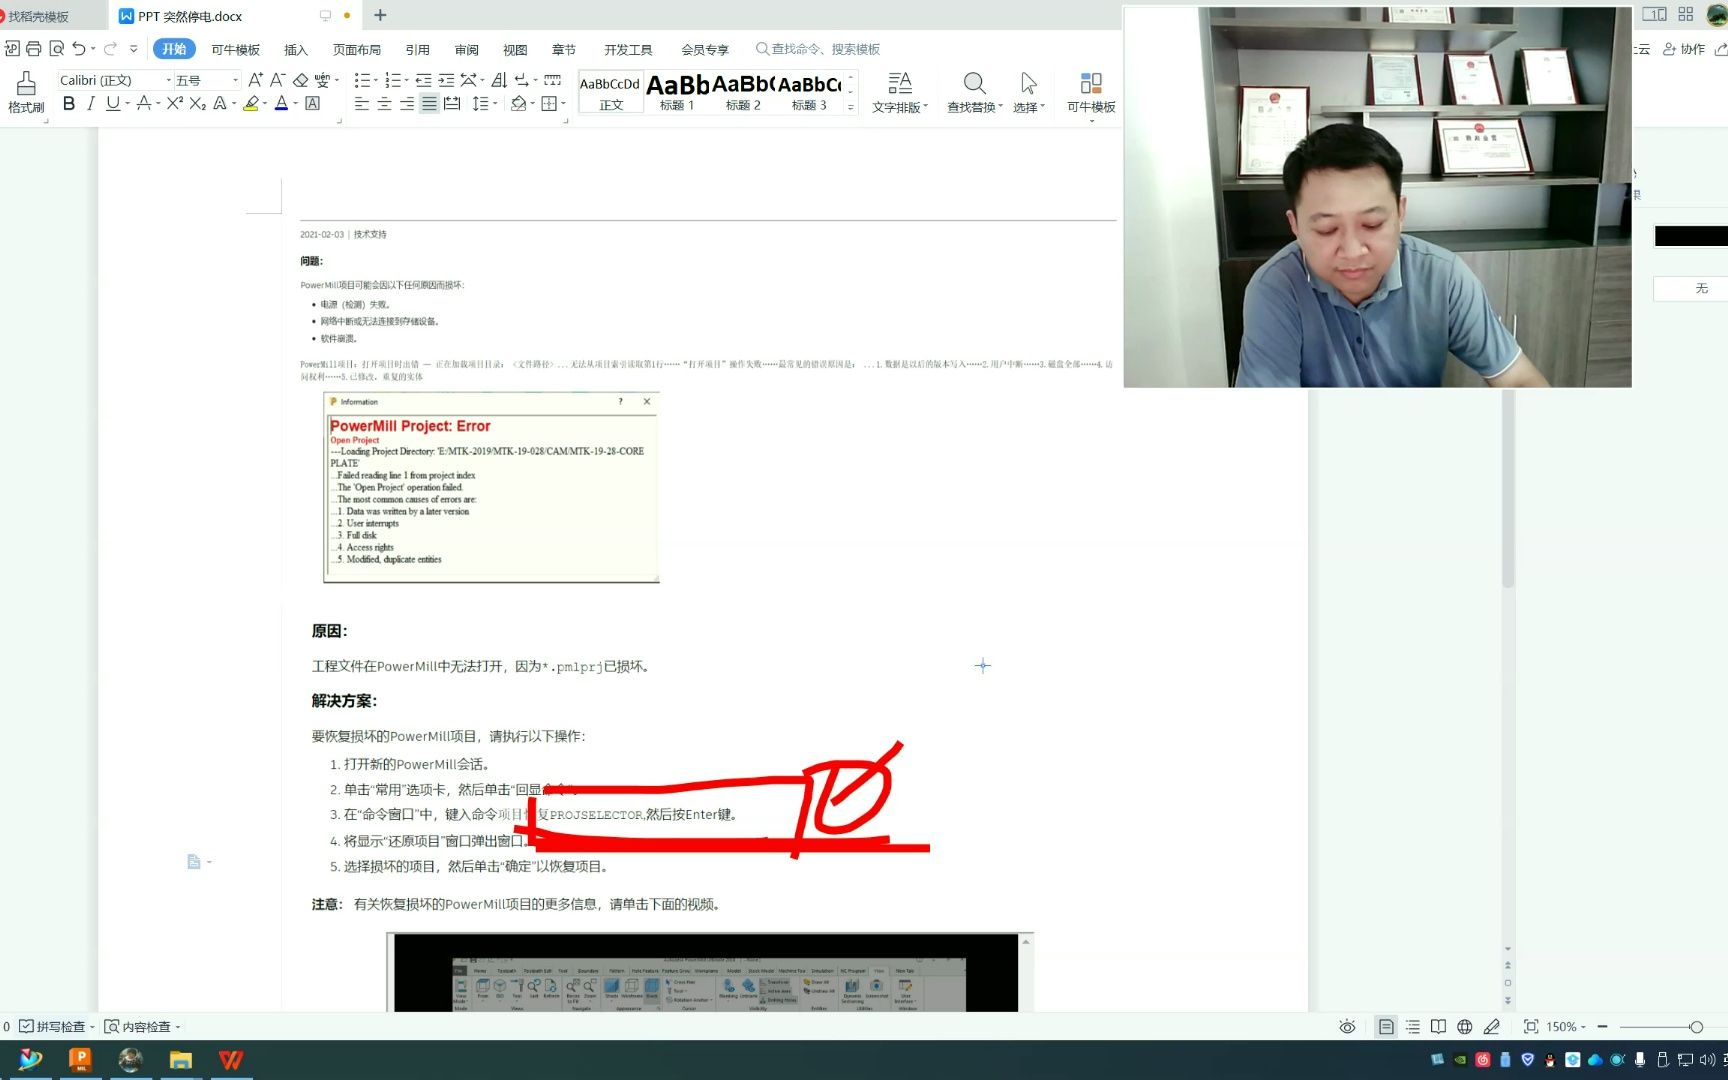The width and height of the screenshot is (1728, 1080).
Task: Toggle Italic formatting
Action: [x=91, y=104]
